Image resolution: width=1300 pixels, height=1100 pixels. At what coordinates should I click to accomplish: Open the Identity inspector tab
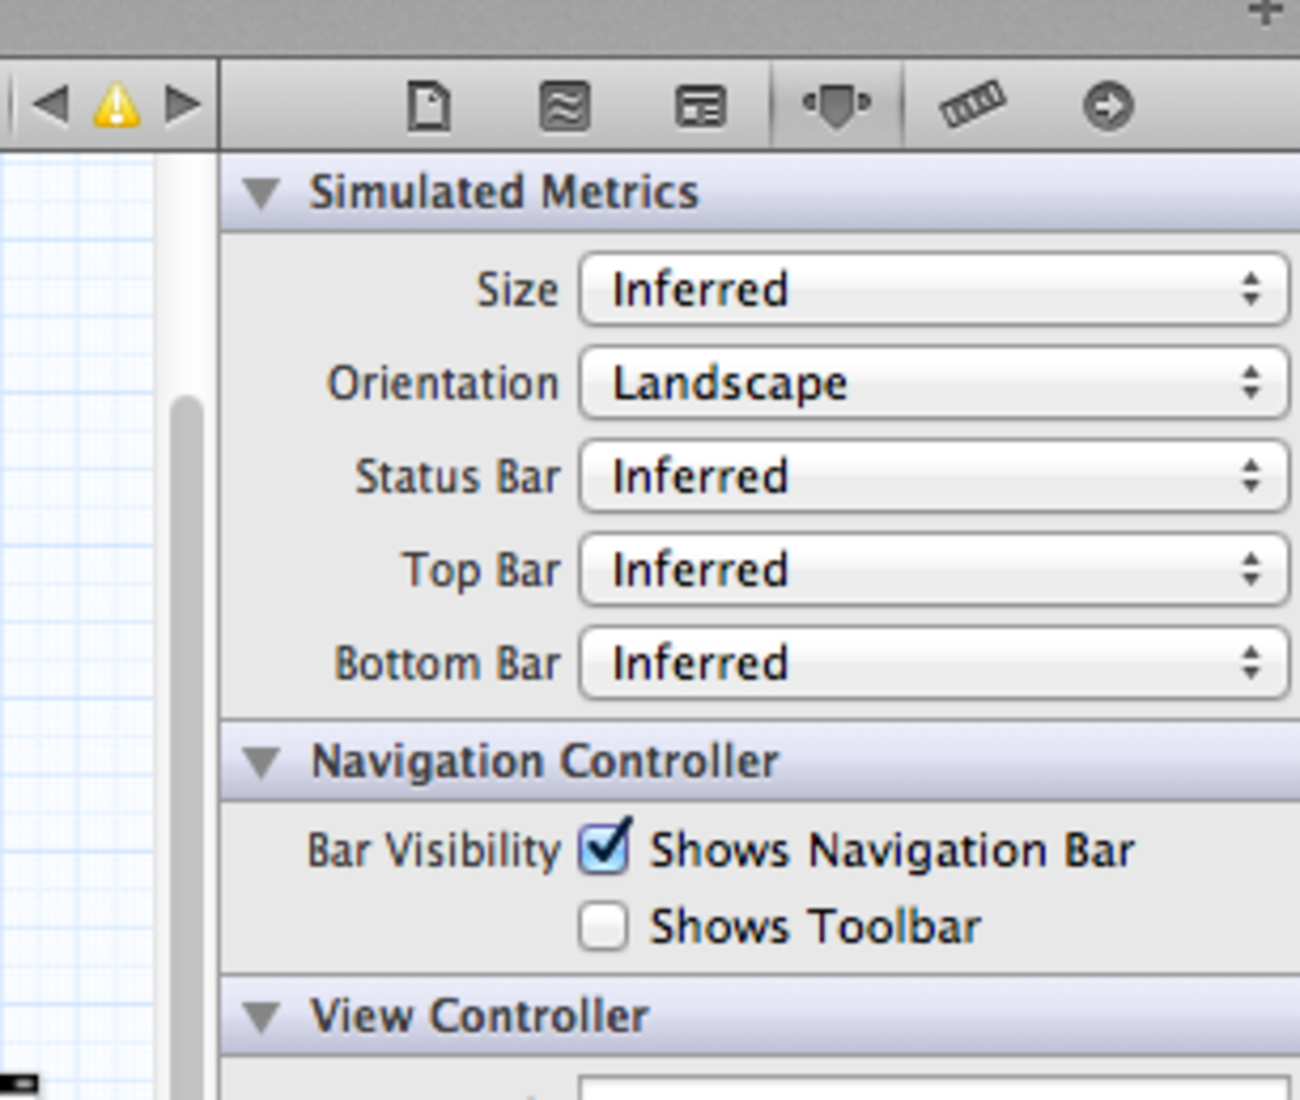(x=700, y=106)
